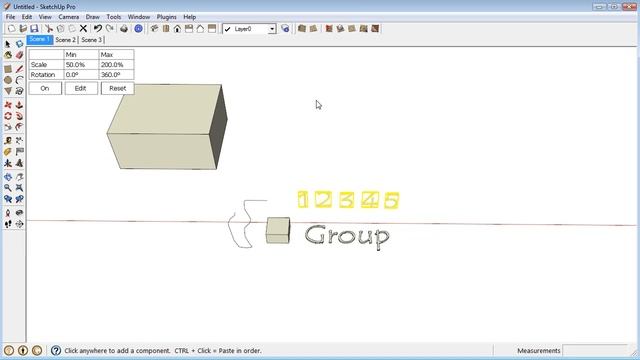Click the Cut scissors icon

tap(49, 29)
